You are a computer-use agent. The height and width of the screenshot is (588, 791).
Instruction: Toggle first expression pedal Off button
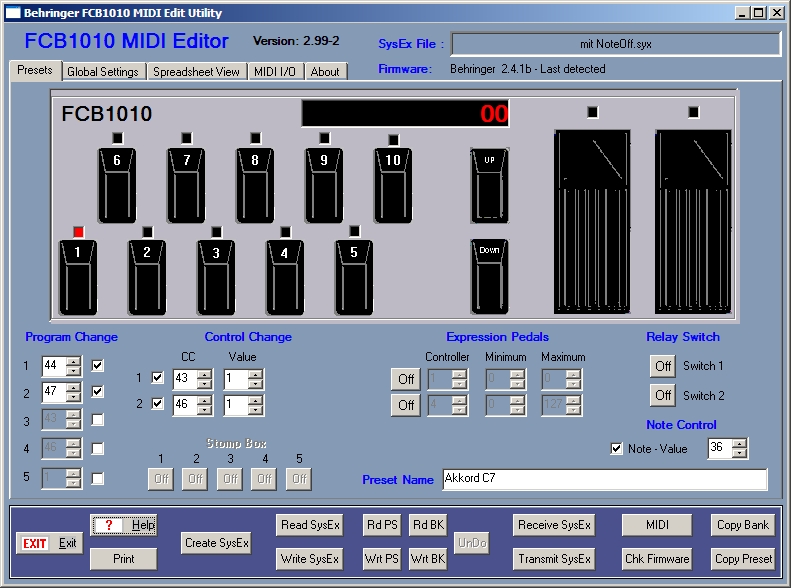[x=406, y=379]
